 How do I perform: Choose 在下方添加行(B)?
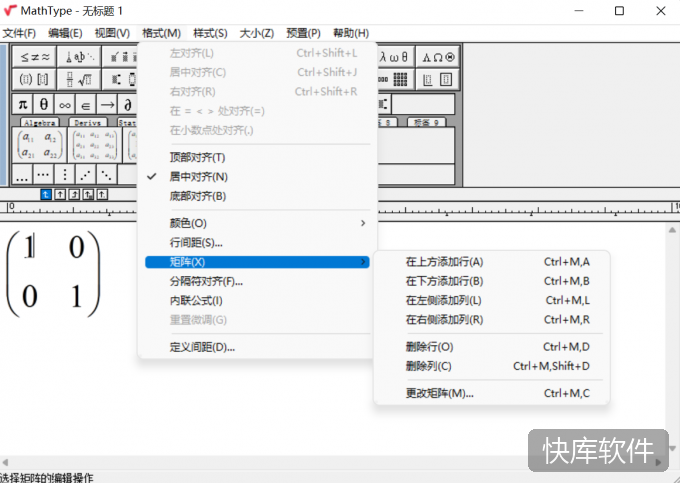(x=492, y=281)
